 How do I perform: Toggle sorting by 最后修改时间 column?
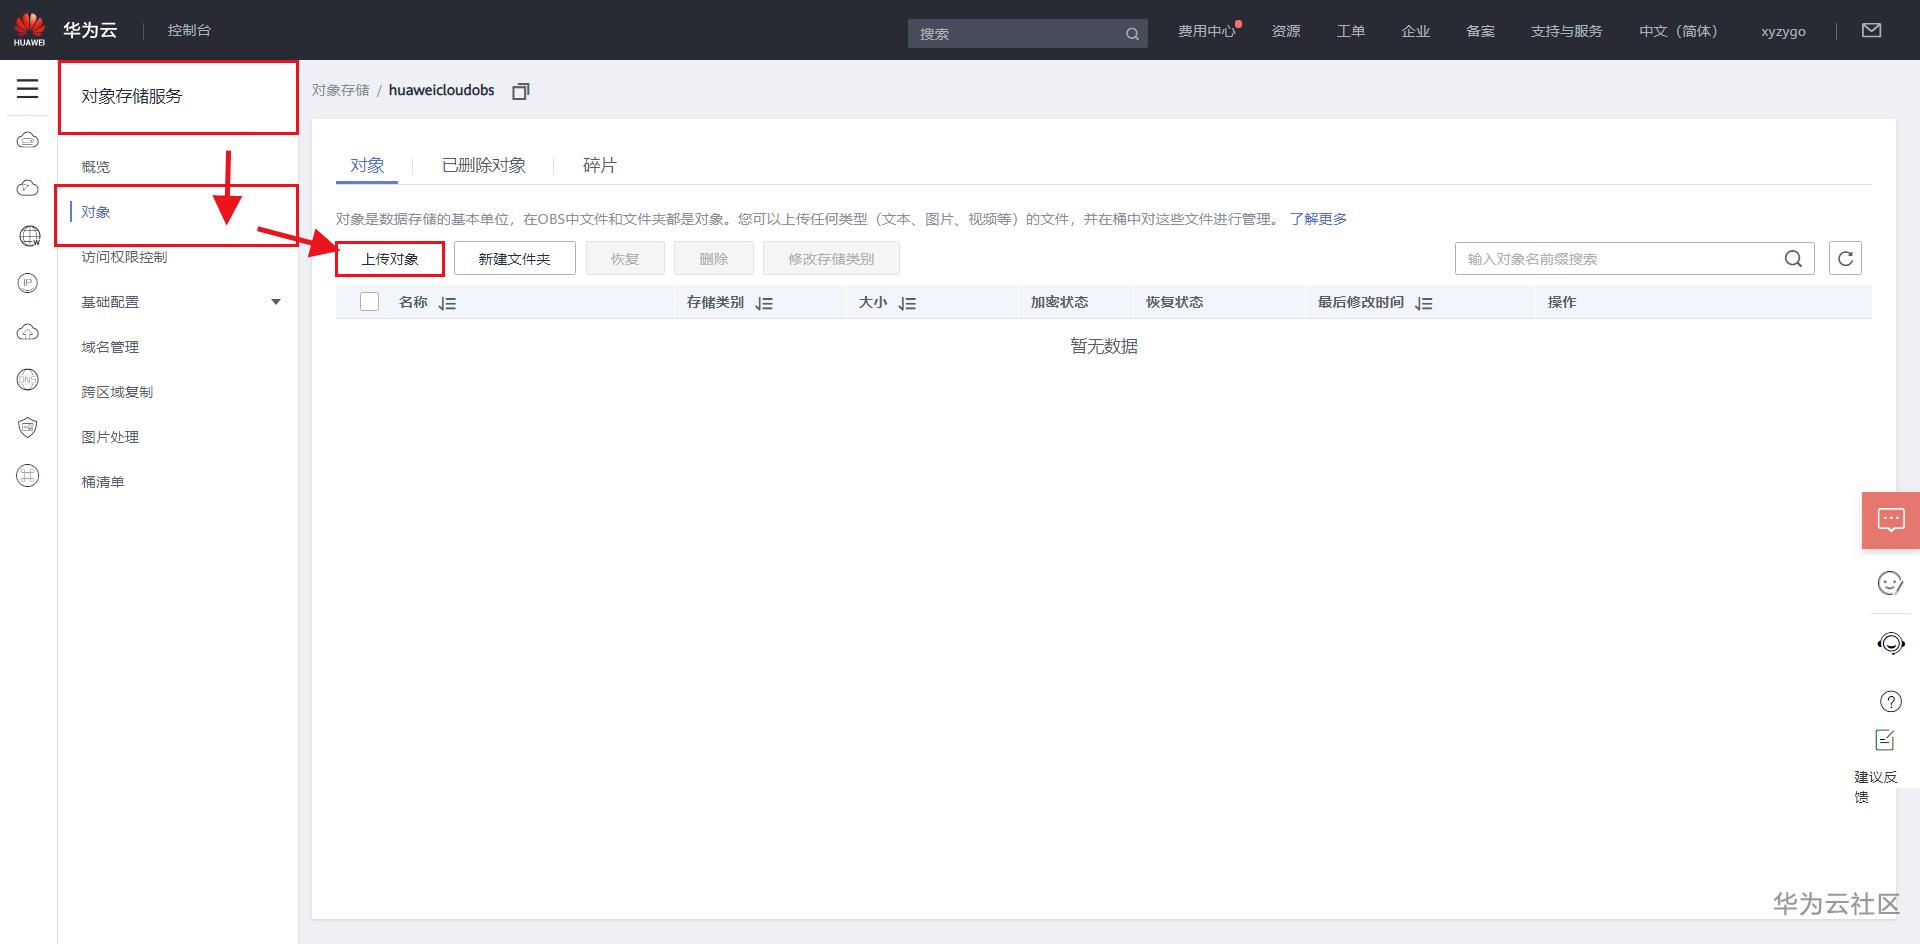tap(1424, 302)
